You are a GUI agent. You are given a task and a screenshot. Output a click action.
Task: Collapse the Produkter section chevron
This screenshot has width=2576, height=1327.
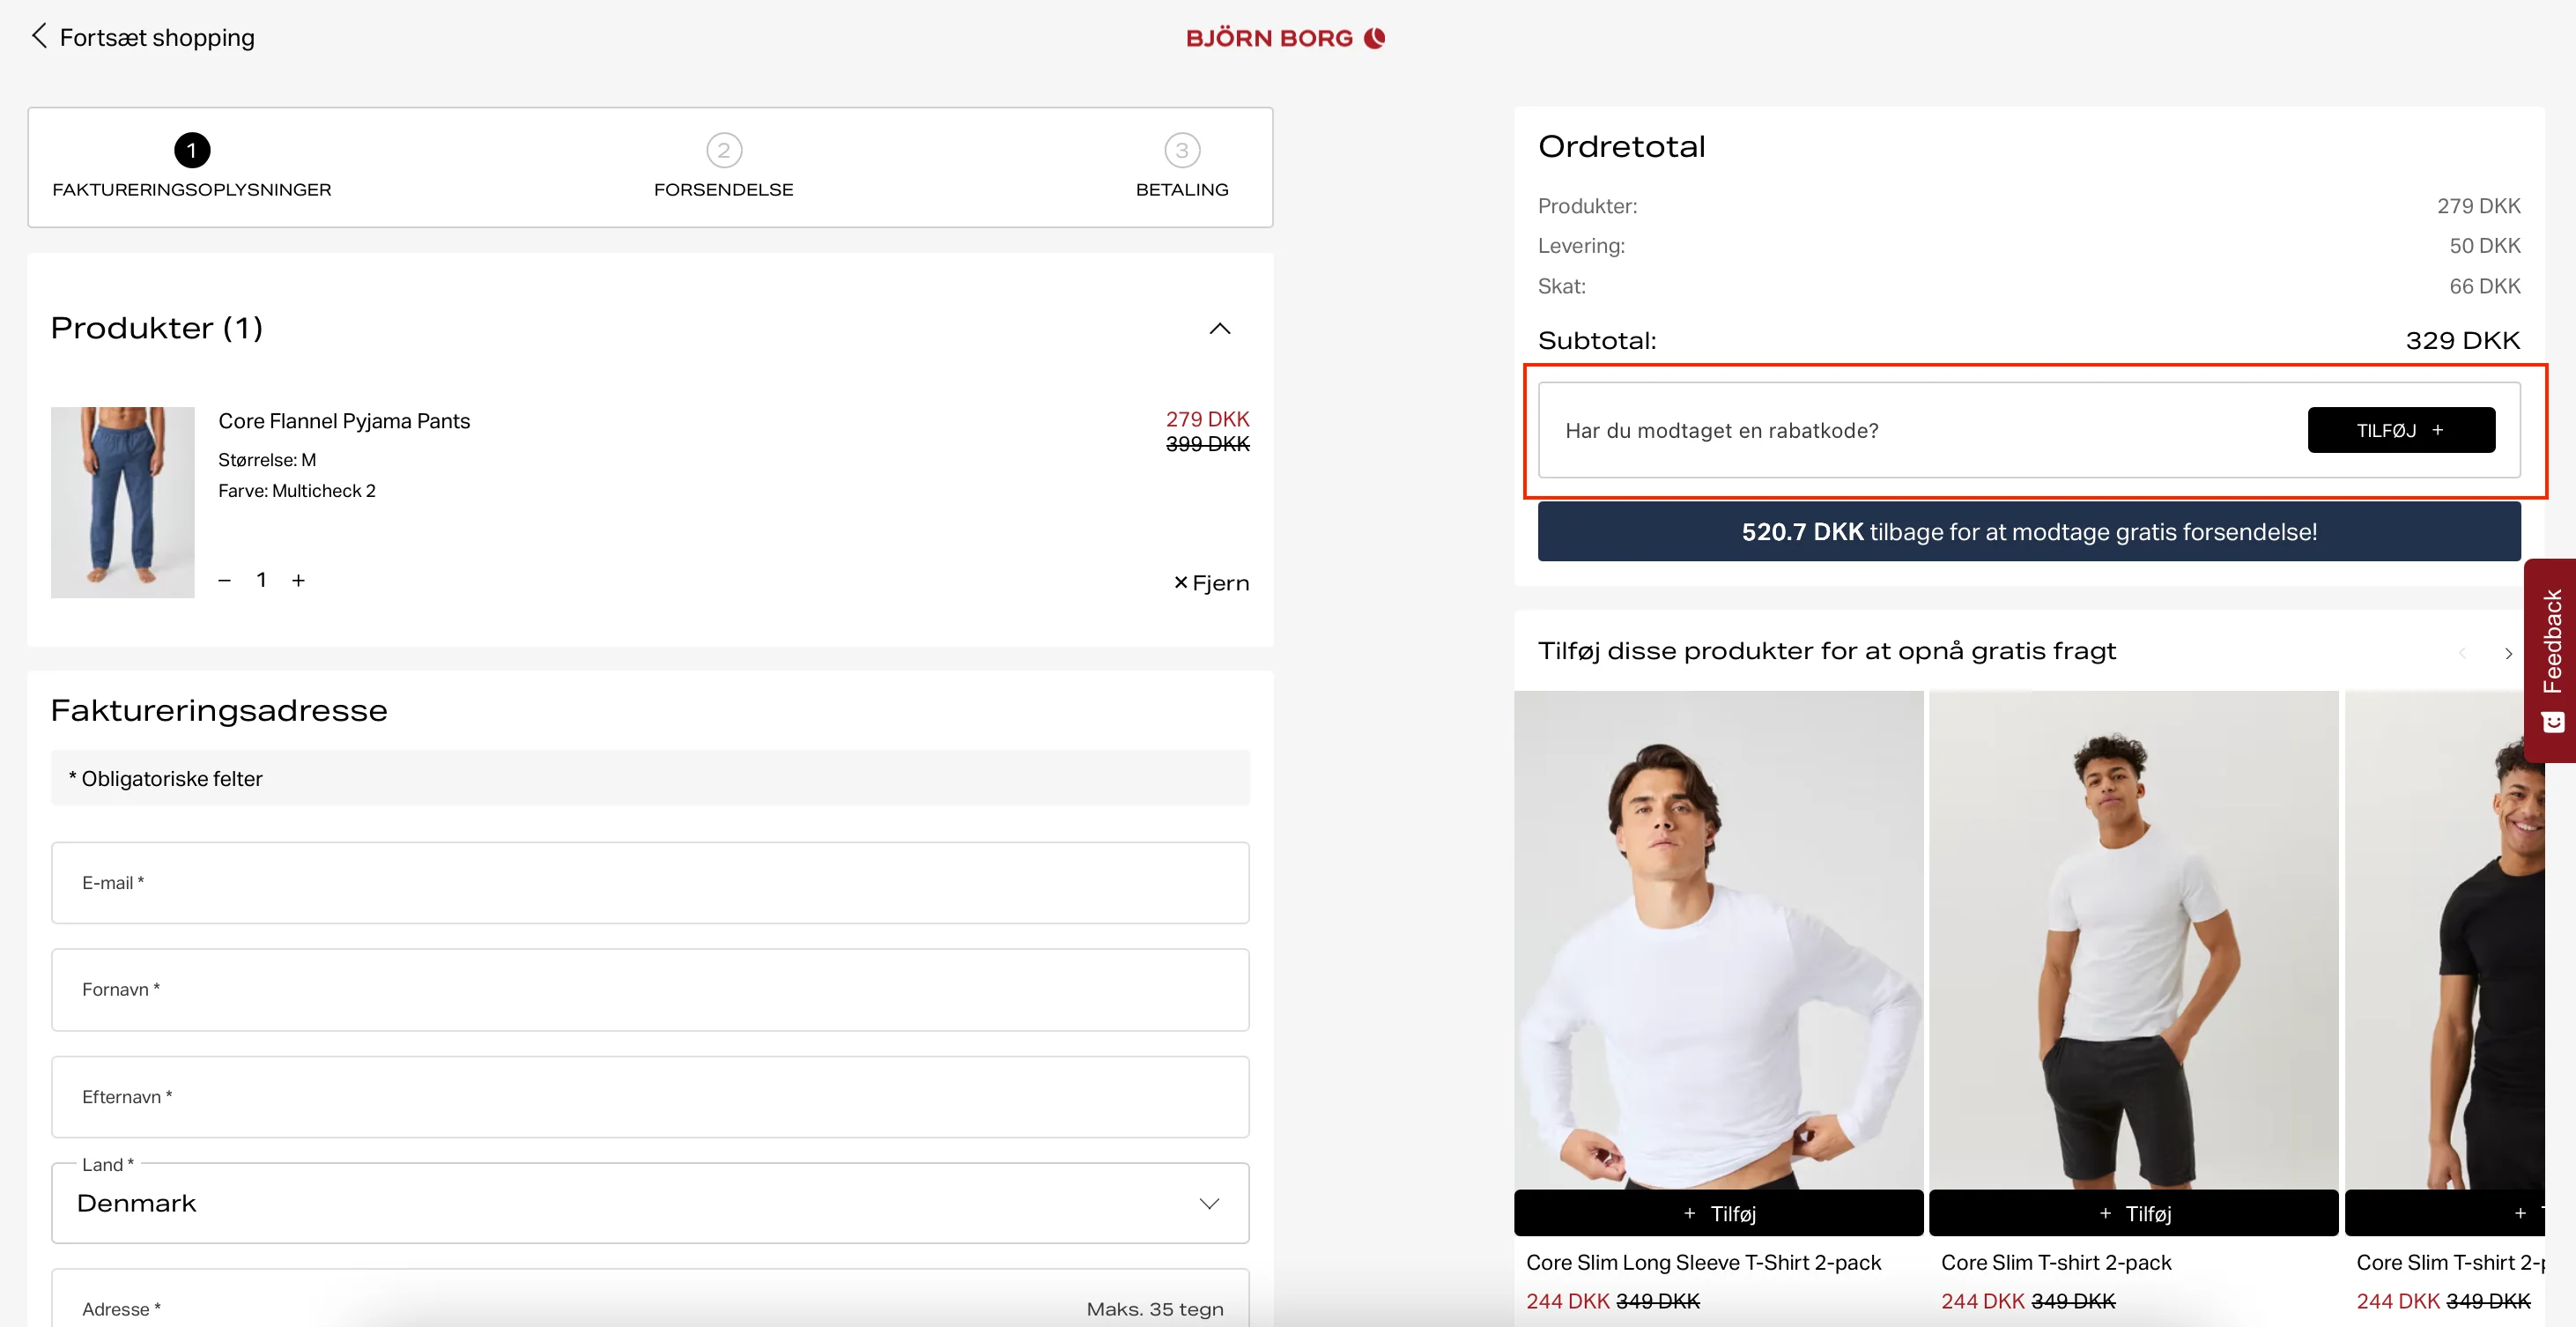pos(1219,329)
